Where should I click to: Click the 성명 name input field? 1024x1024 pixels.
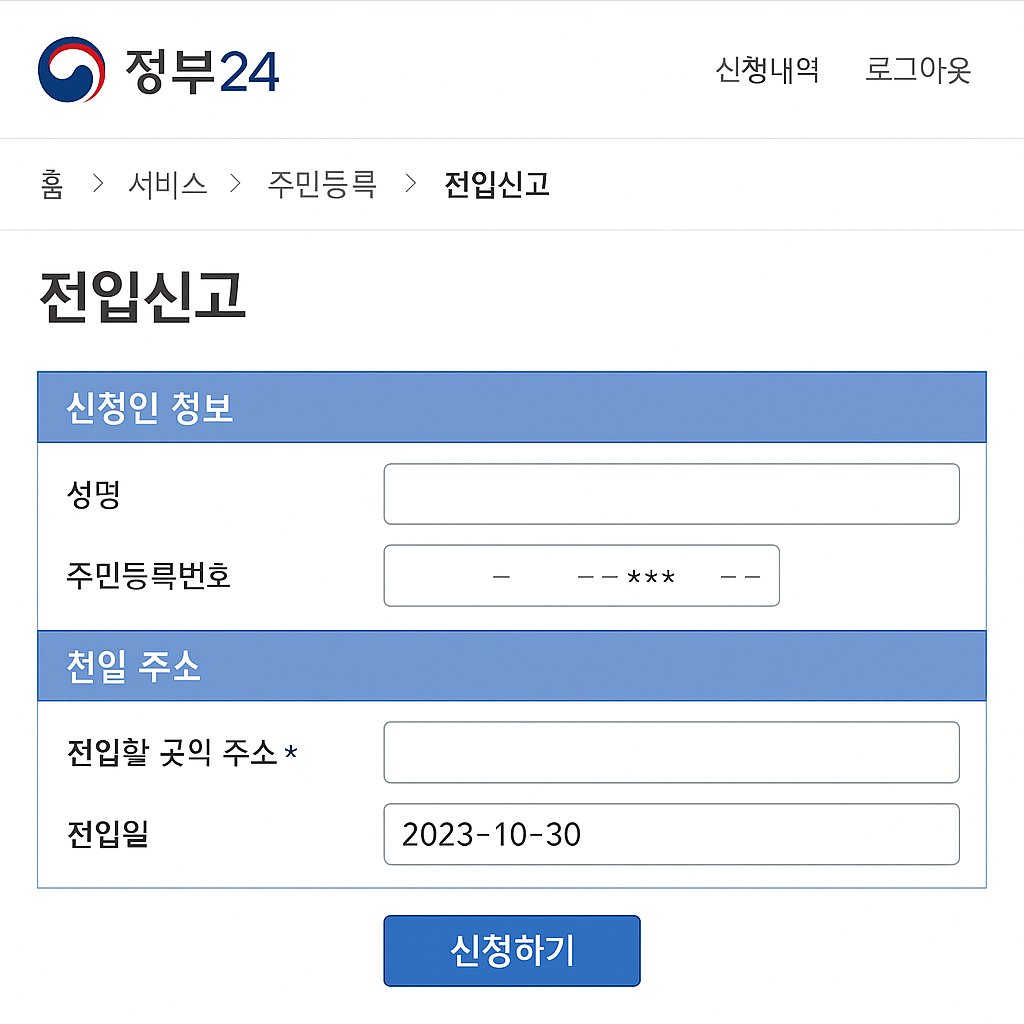[x=671, y=493]
